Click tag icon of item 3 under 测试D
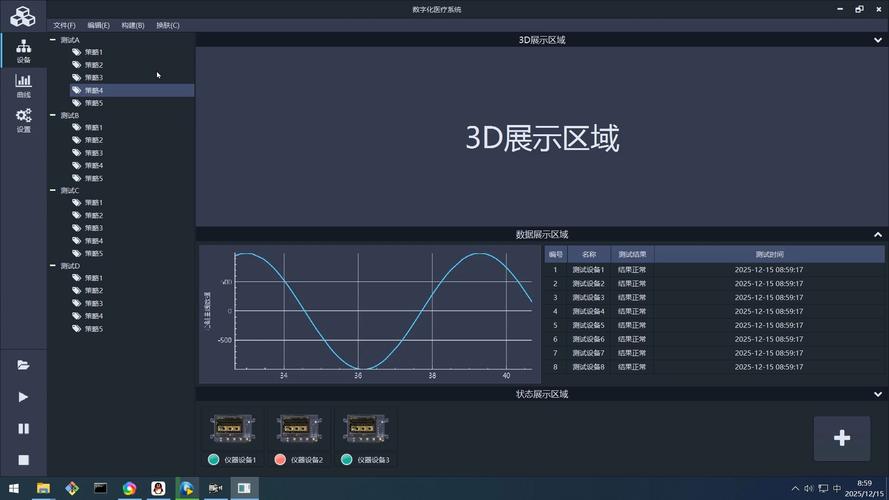Viewport: 889px width, 500px height. click(77, 303)
